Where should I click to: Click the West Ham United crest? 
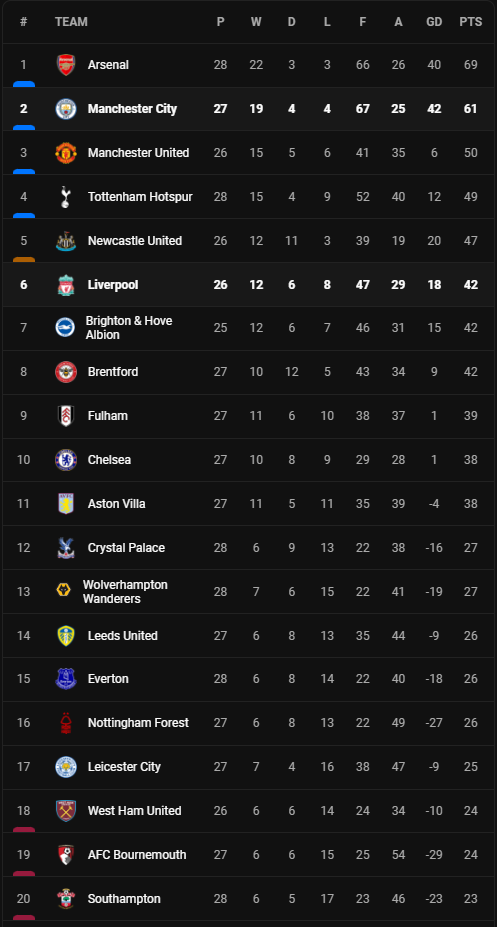(66, 811)
